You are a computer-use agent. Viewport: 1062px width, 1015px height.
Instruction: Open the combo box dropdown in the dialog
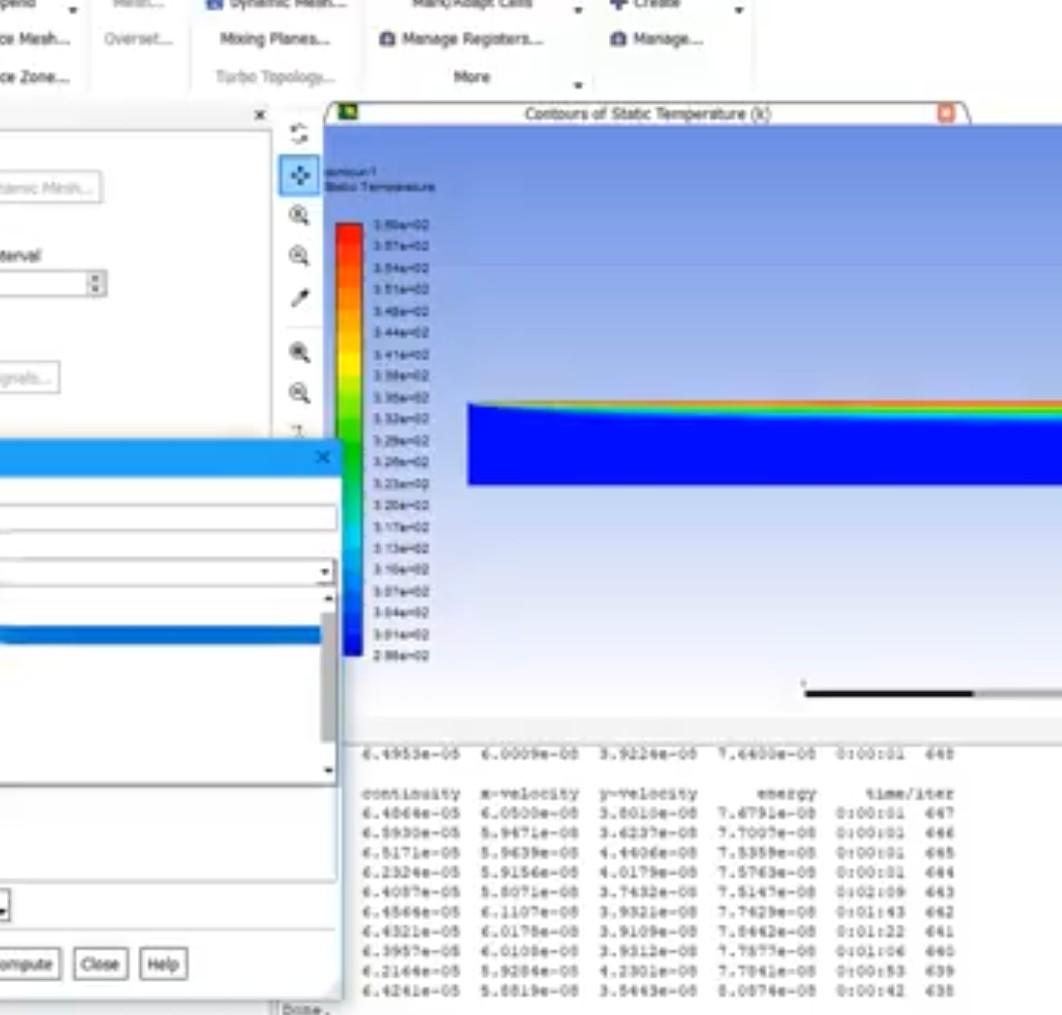(326, 570)
